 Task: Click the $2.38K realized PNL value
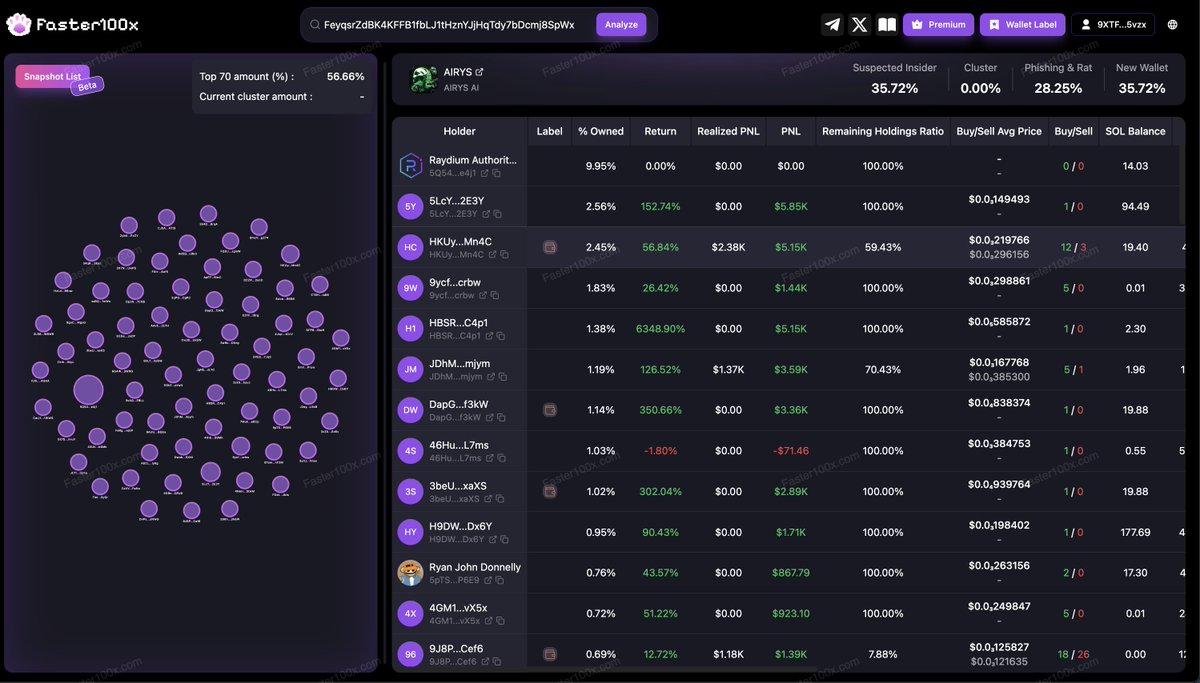729,247
